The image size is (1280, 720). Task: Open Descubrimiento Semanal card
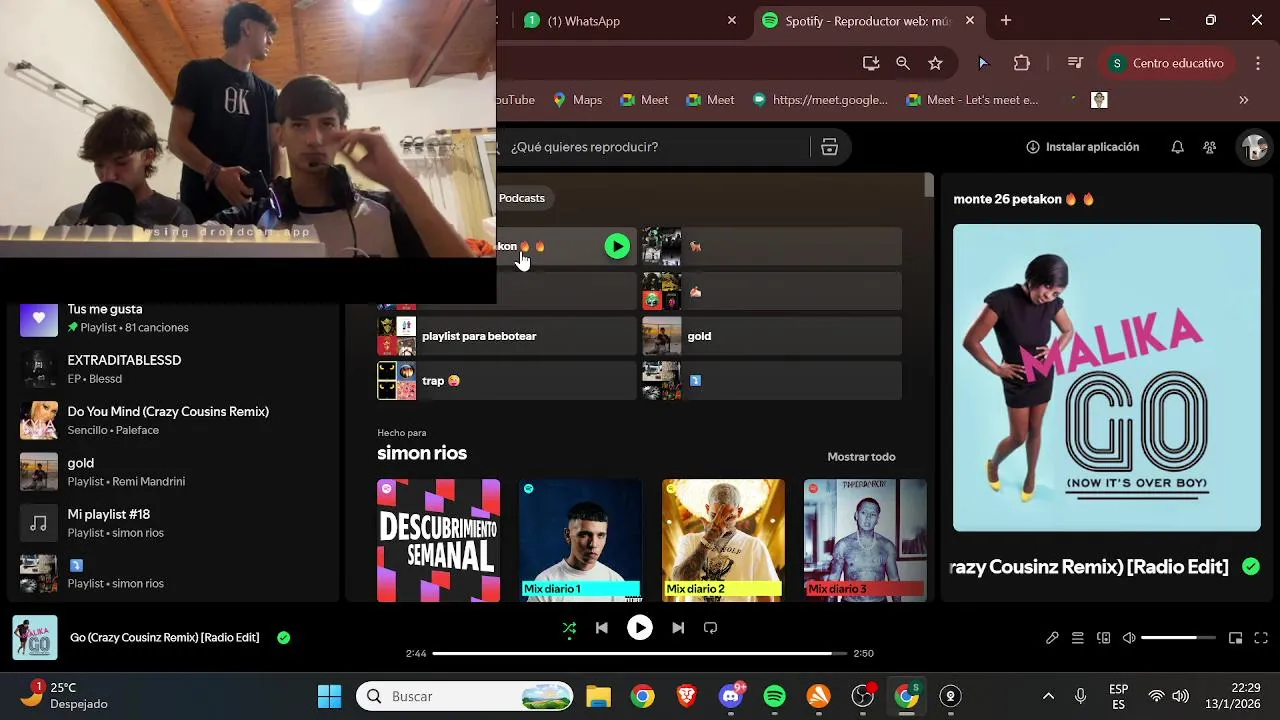point(438,540)
